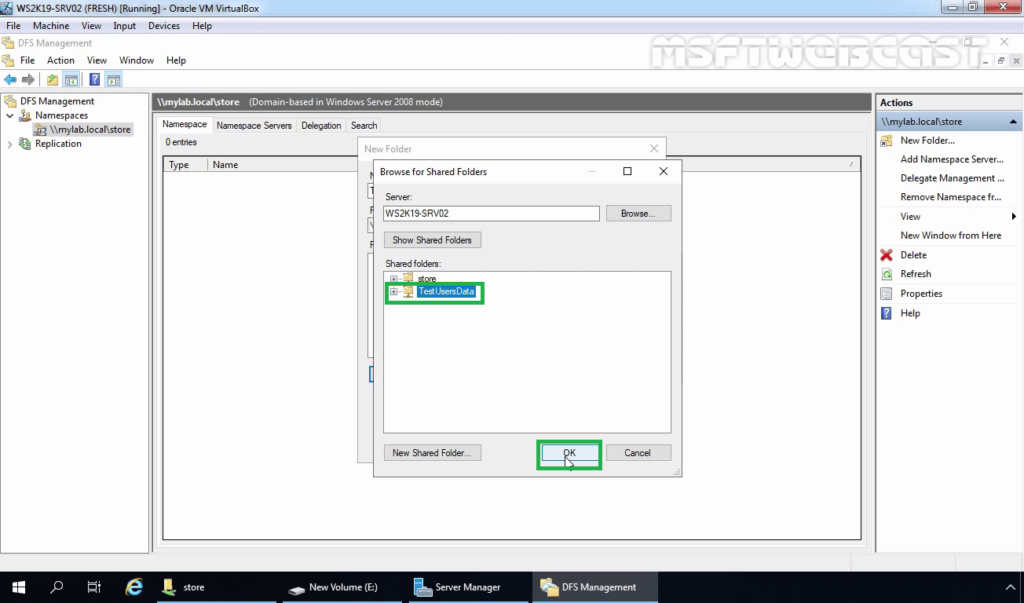Click the Type column header
Screen dimensions: 1024x603
click(185, 165)
